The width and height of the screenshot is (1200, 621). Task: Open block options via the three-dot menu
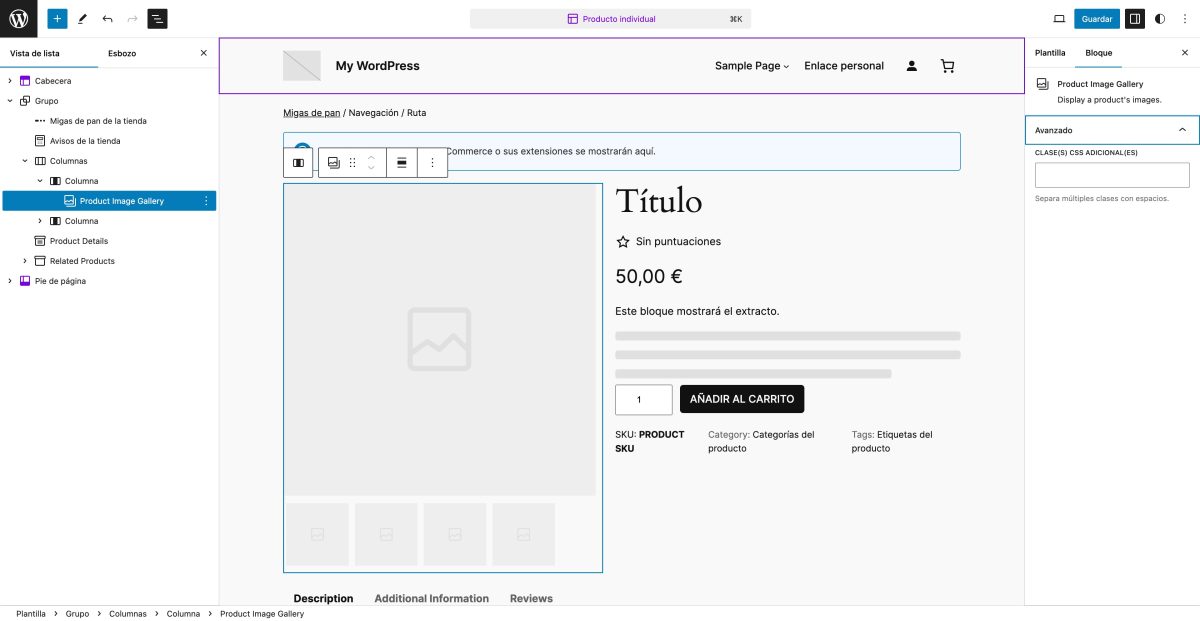click(432, 162)
